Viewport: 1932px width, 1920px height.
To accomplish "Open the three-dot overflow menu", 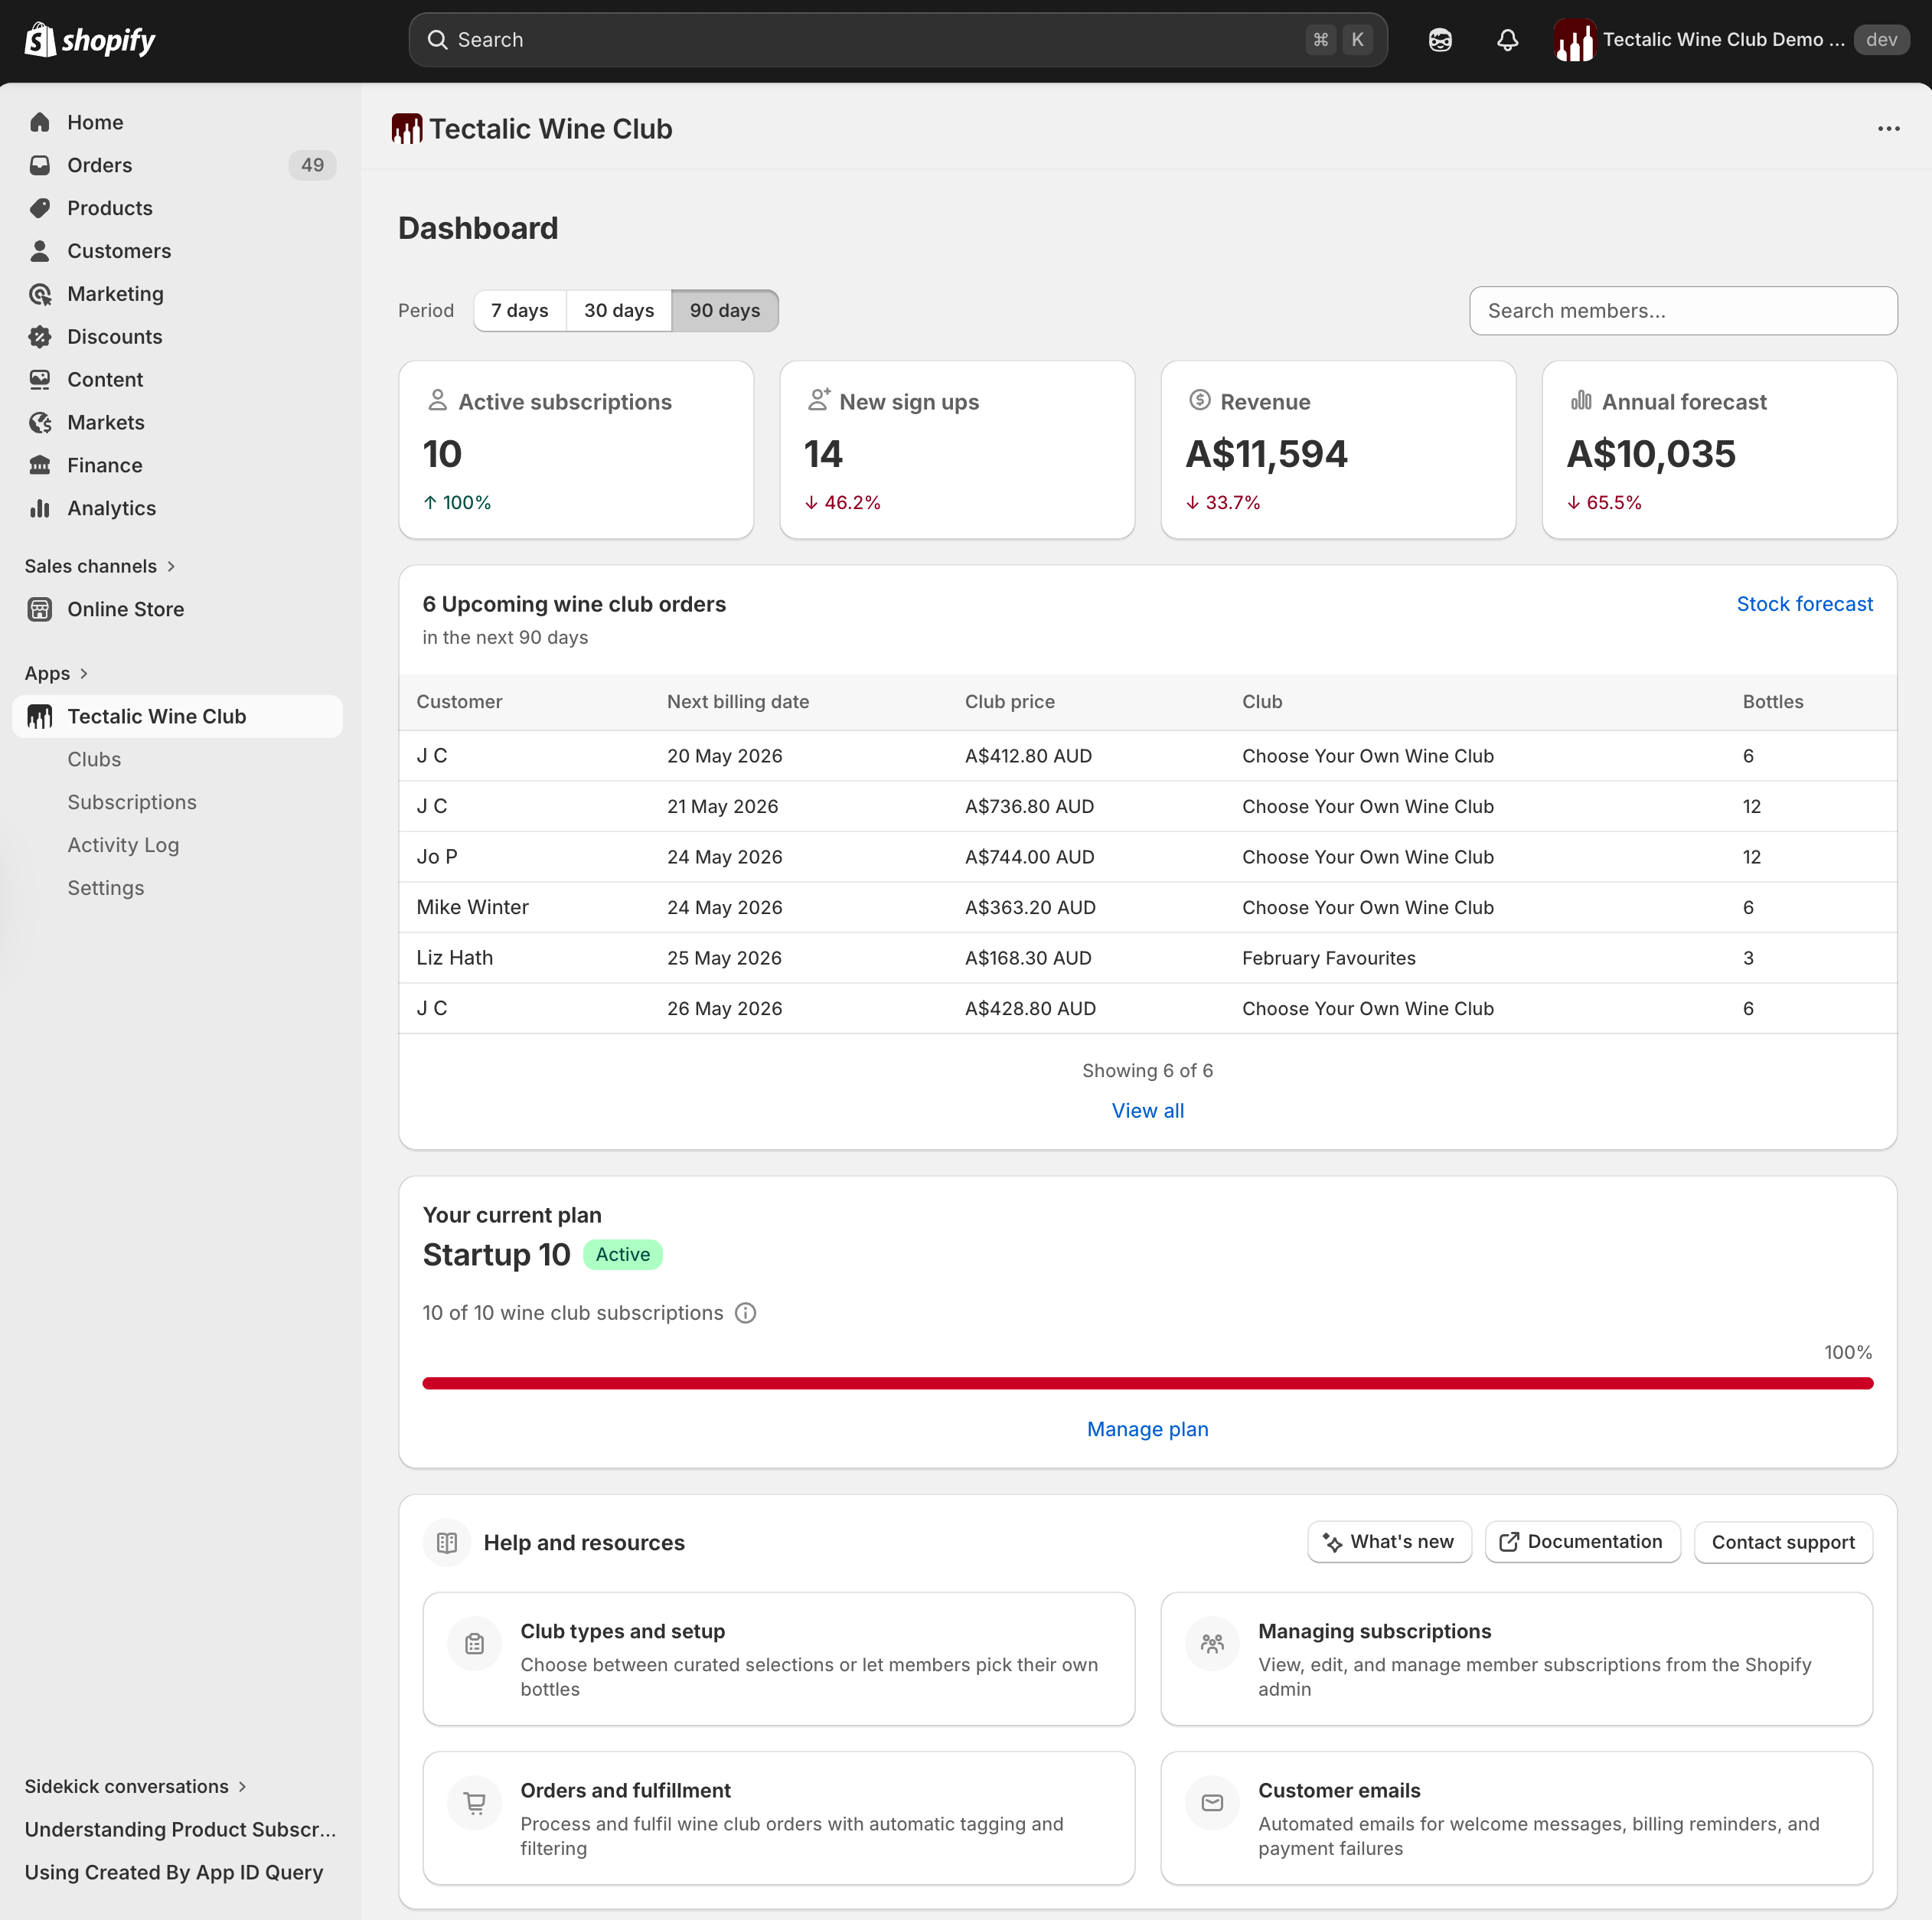I will click(x=1888, y=128).
